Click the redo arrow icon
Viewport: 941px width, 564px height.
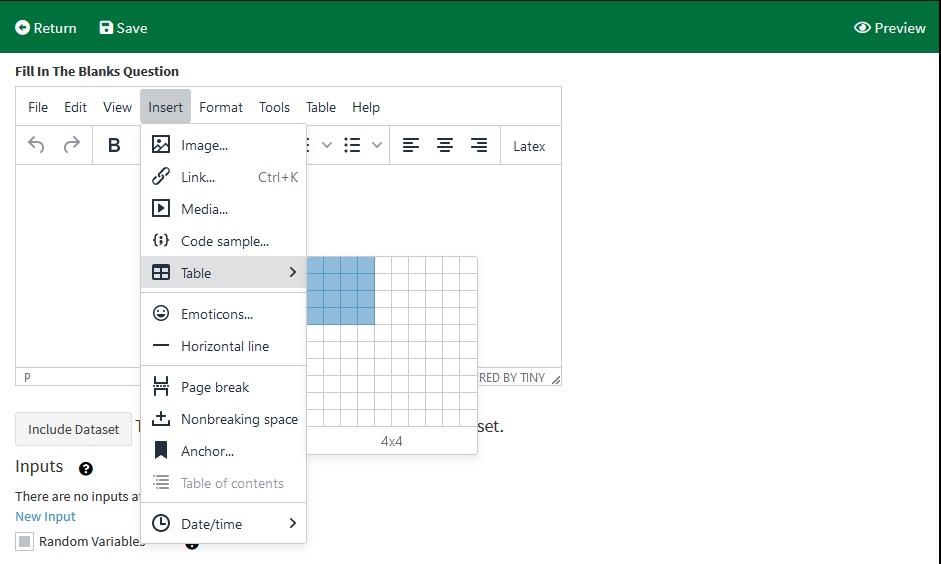click(72, 146)
